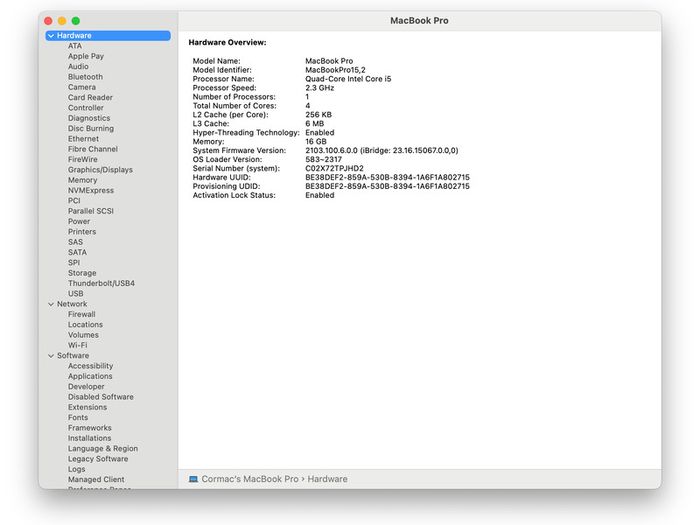Select Audio in the sidebar
The height and width of the screenshot is (525, 700).
coord(78,67)
